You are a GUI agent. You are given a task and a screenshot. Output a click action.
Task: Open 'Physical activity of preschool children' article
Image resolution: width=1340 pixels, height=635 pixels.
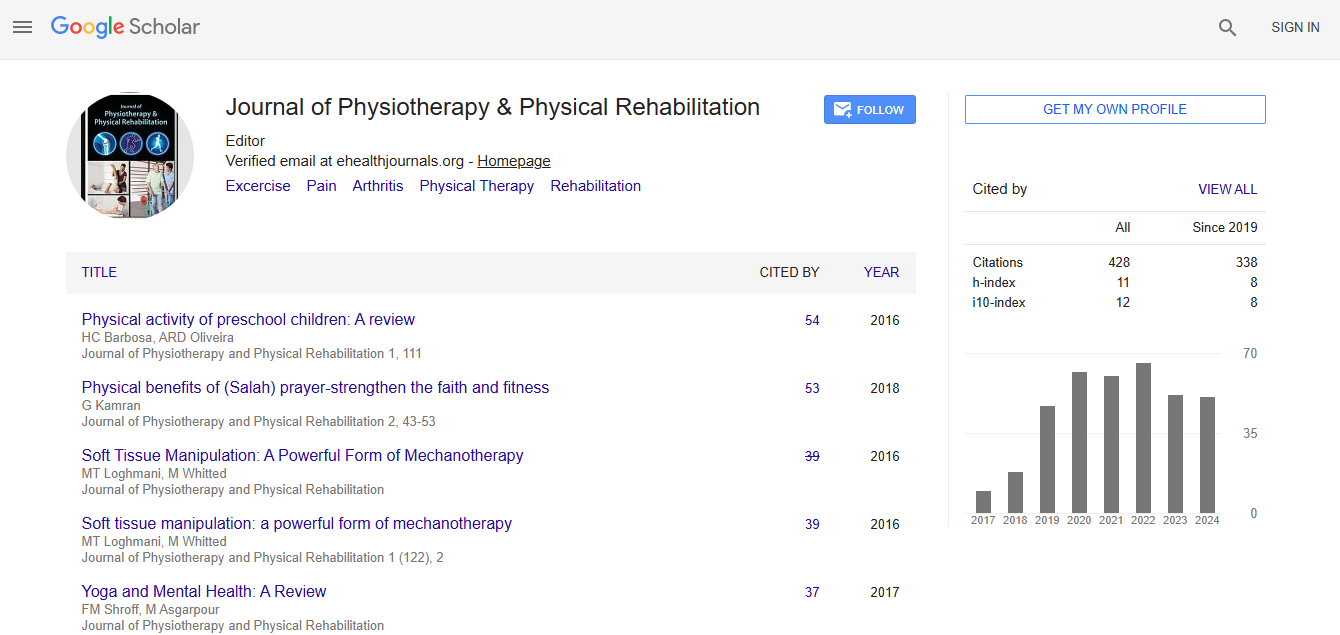(248, 320)
